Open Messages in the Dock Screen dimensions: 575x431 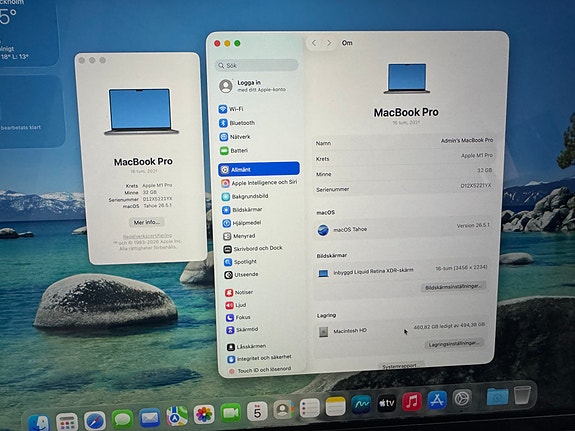(x=122, y=419)
